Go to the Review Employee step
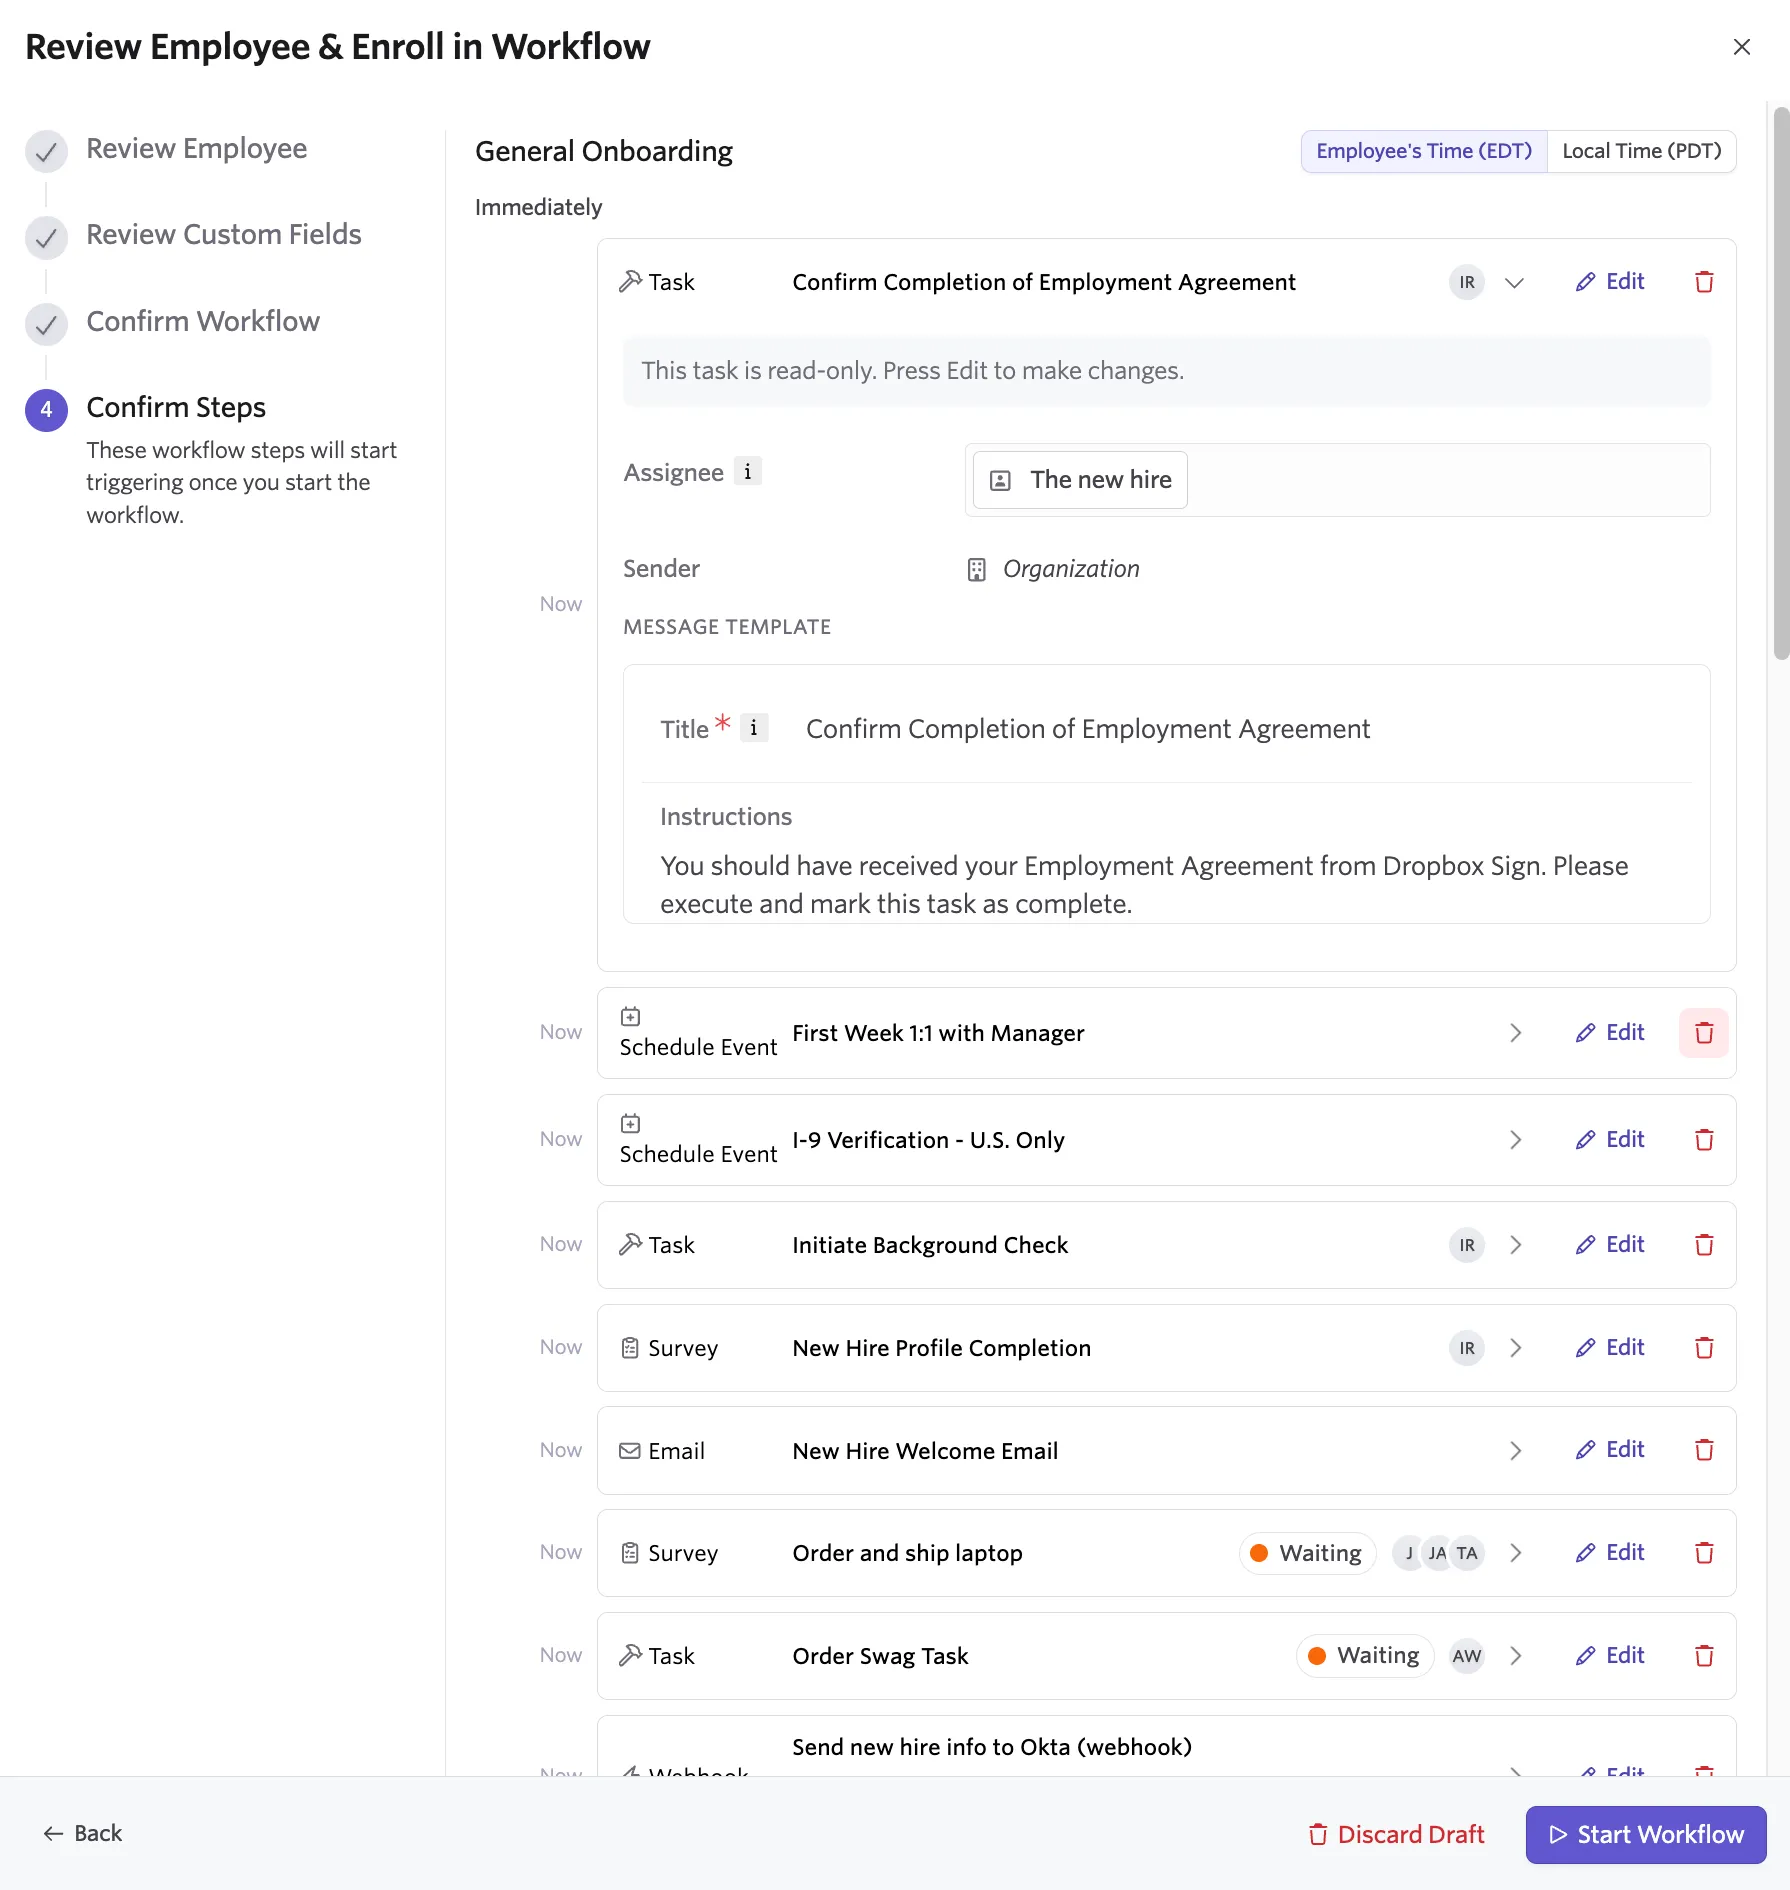 click(196, 149)
